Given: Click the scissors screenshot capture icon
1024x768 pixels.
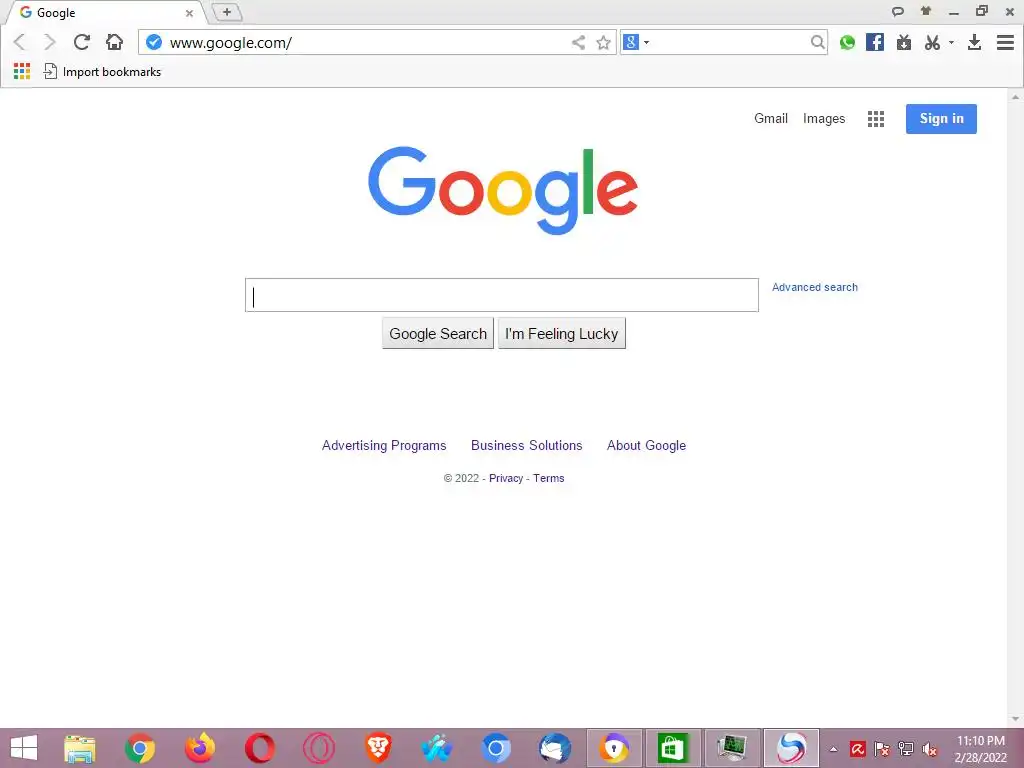Looking at the screenshot, I should click(932, 43).
